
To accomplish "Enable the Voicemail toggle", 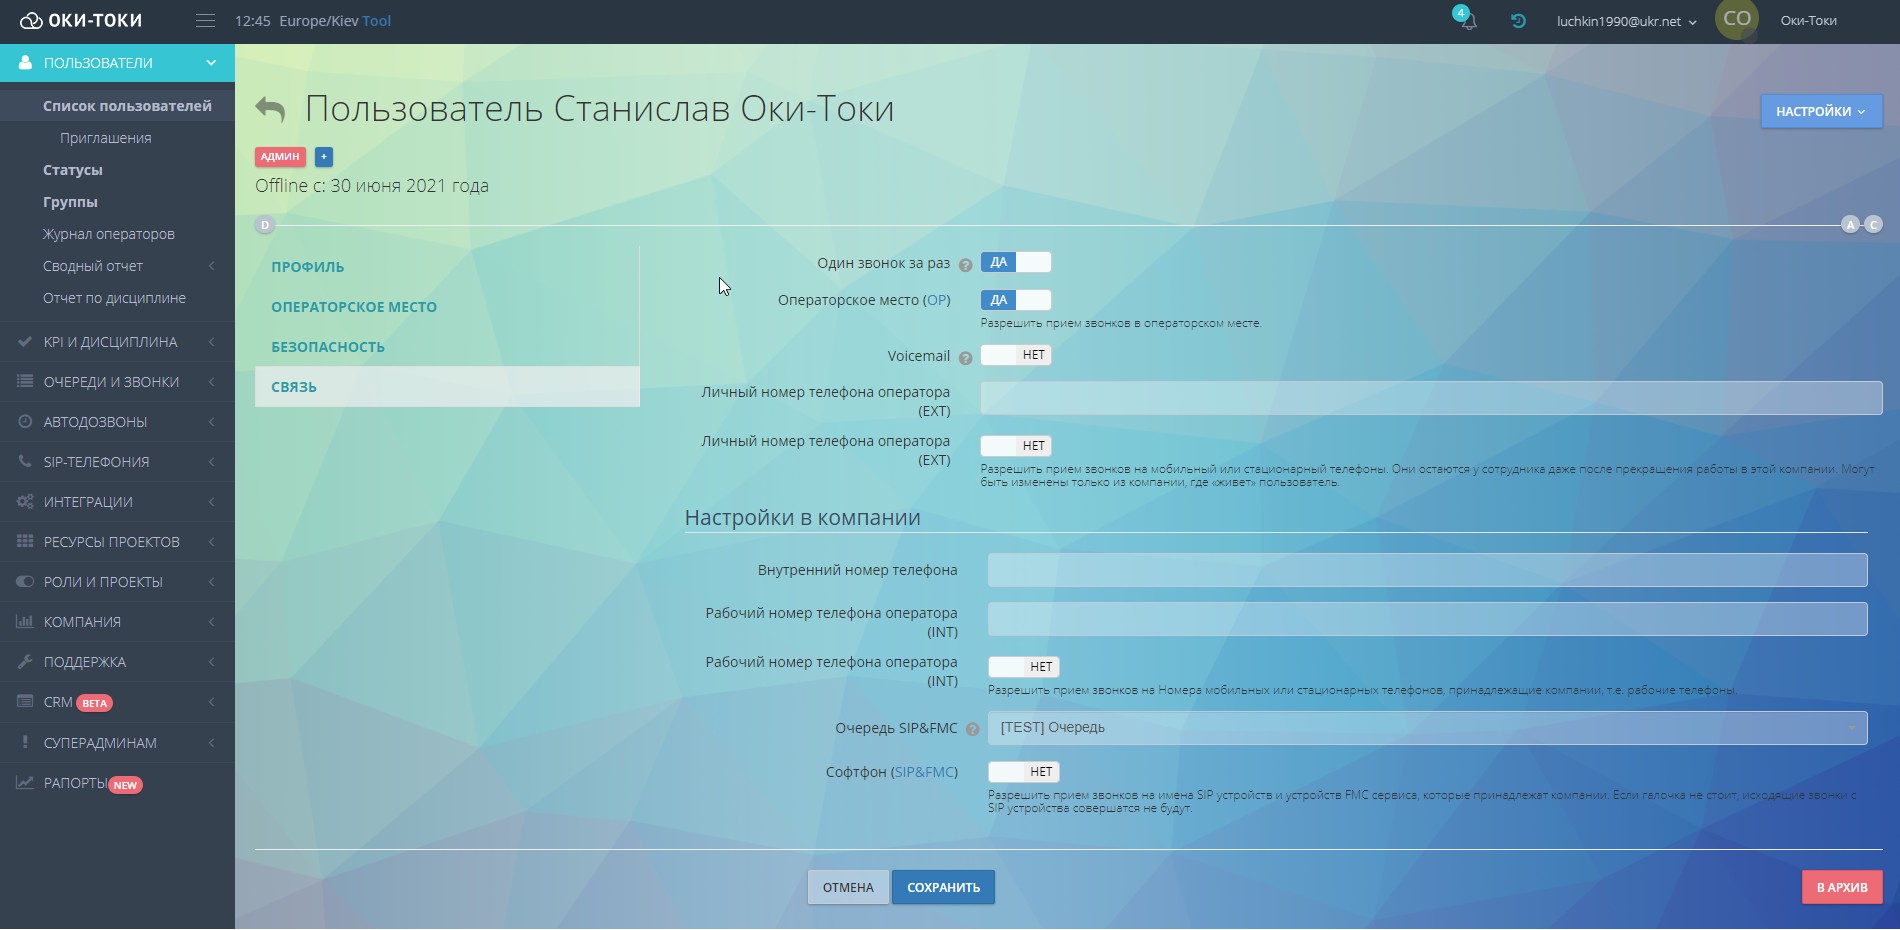I will [x=1015, y=355].
